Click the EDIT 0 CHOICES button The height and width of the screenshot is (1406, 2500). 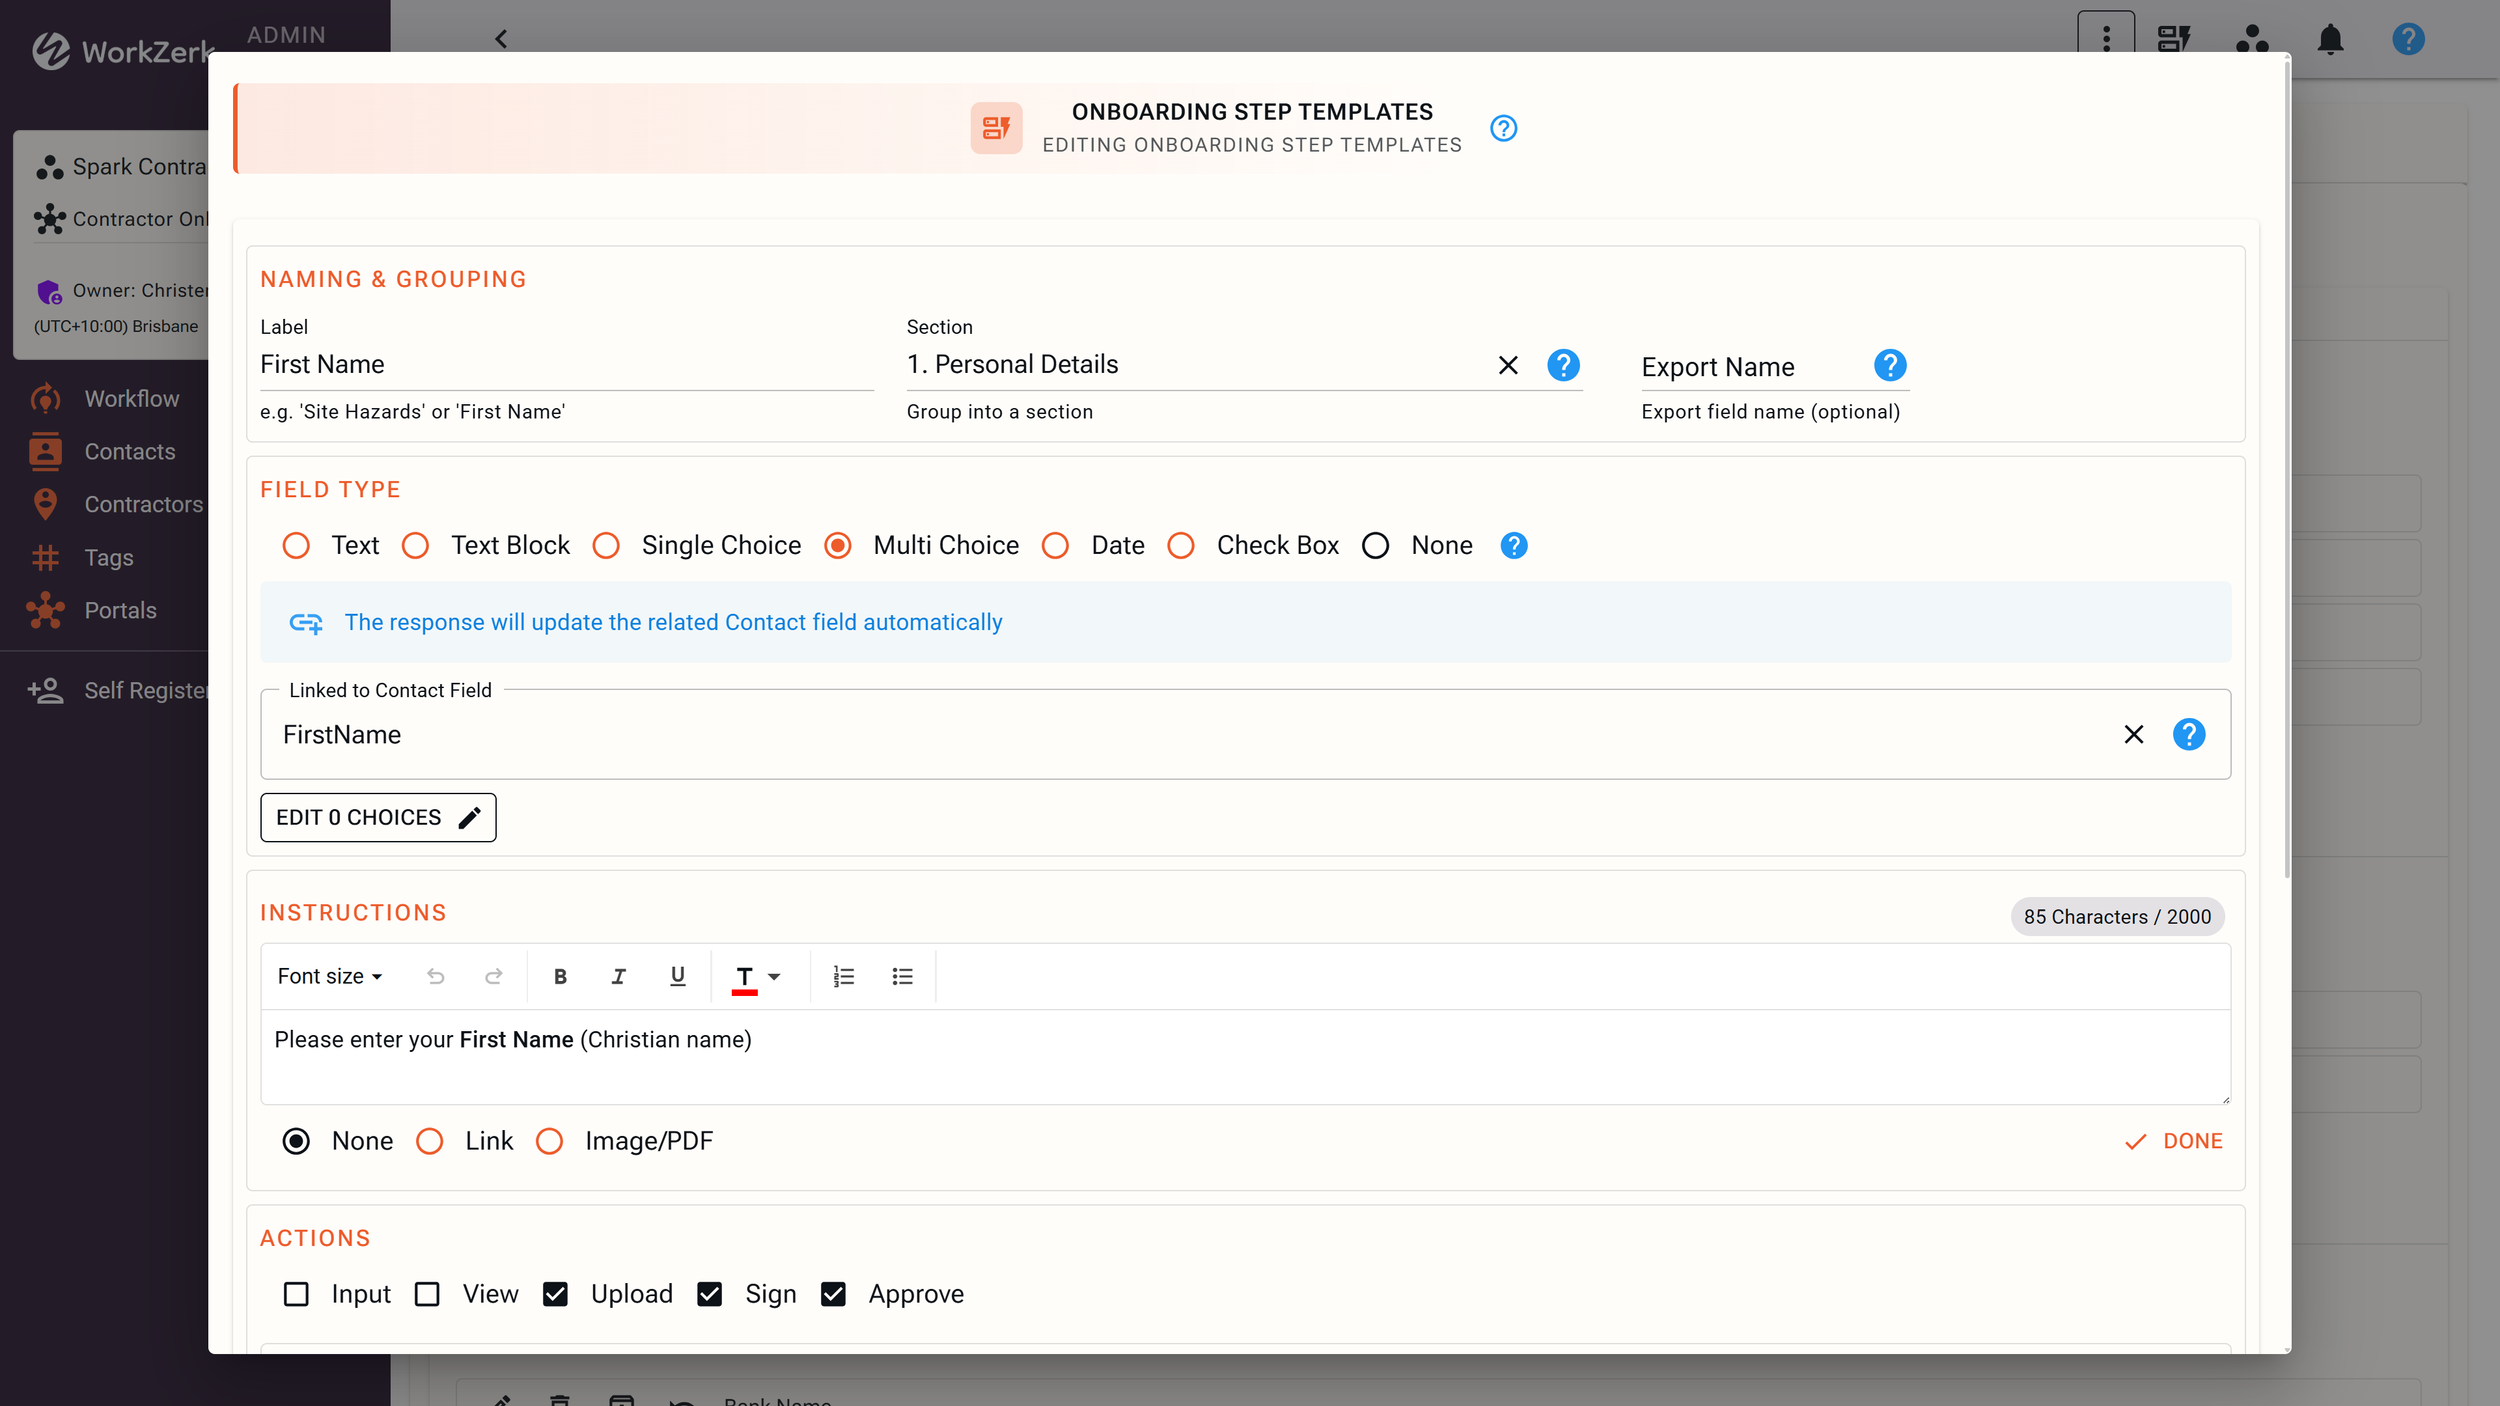coord(377,817)
